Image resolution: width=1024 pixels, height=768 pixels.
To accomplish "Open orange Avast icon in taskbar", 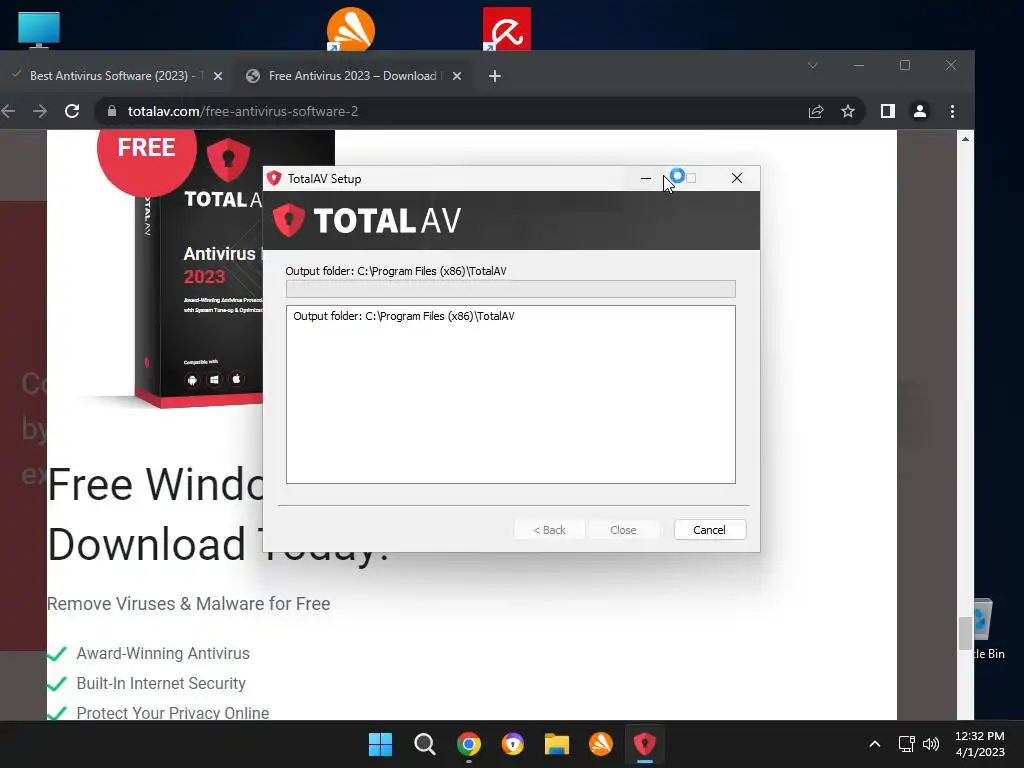I will (601, 744).
